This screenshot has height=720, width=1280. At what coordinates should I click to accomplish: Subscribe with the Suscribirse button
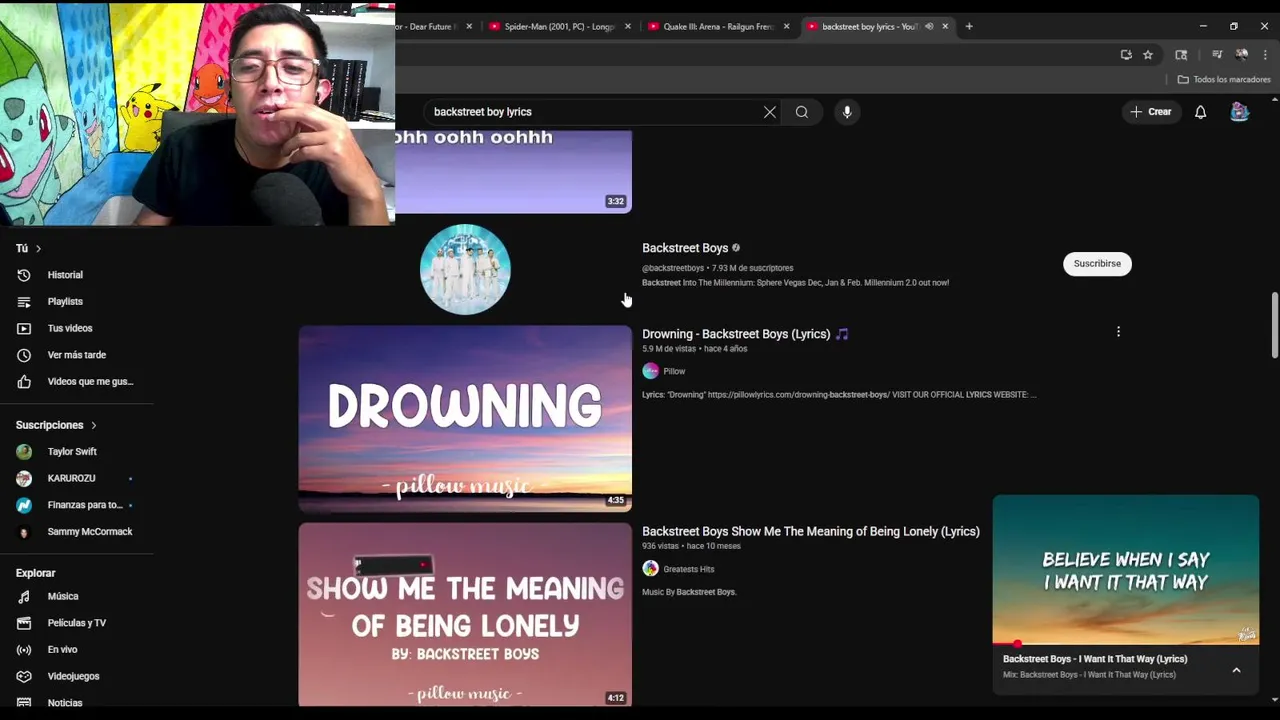coord(1097,263)
